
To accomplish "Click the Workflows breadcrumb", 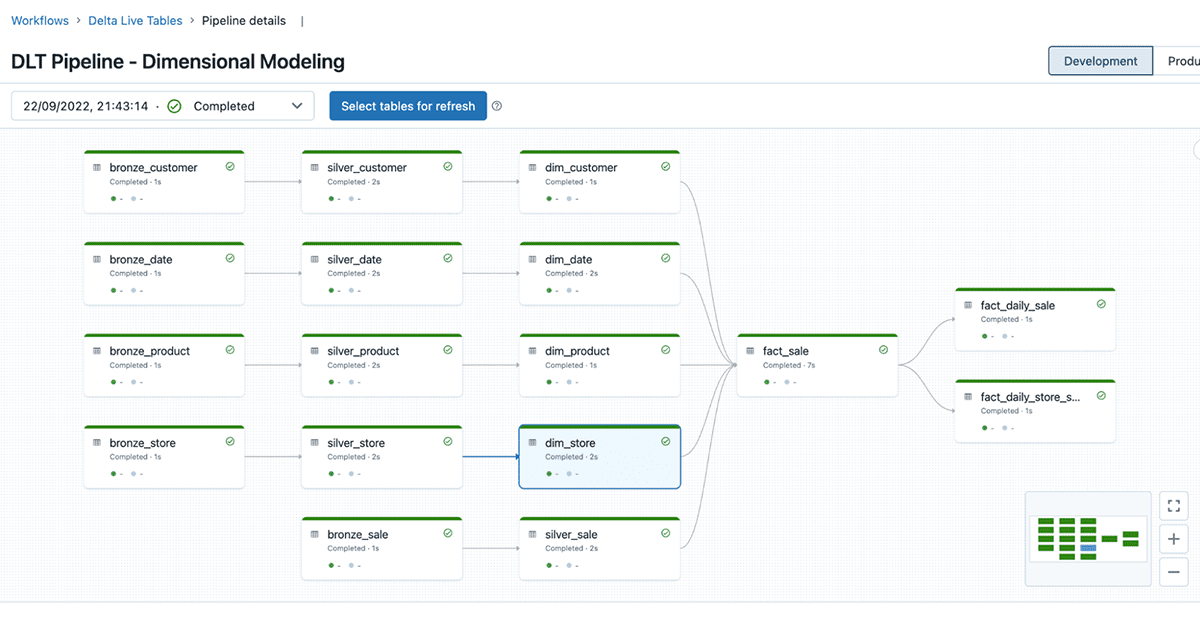I will [x=40, y=20].
